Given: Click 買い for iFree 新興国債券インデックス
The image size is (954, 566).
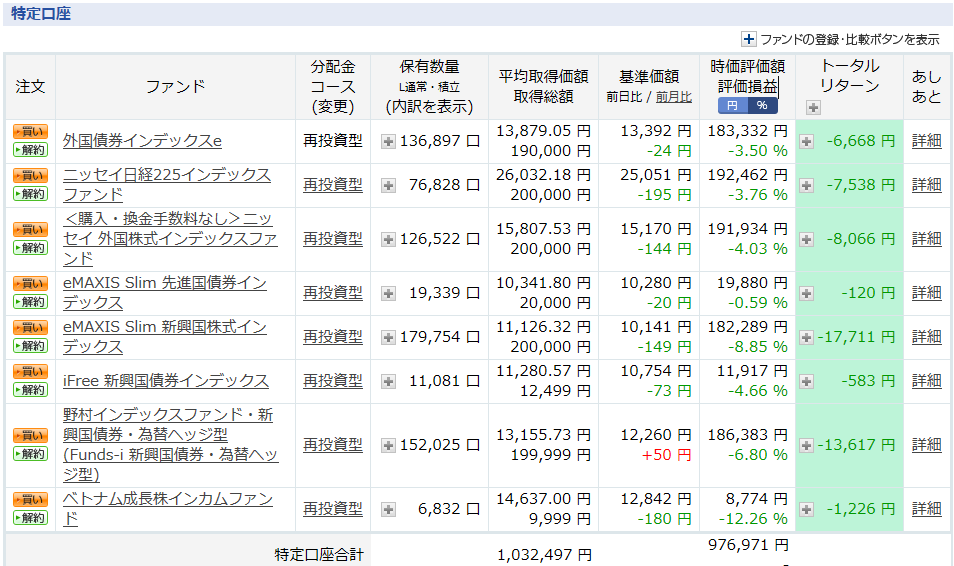Looking at the screenshot, I should point(30,371).
